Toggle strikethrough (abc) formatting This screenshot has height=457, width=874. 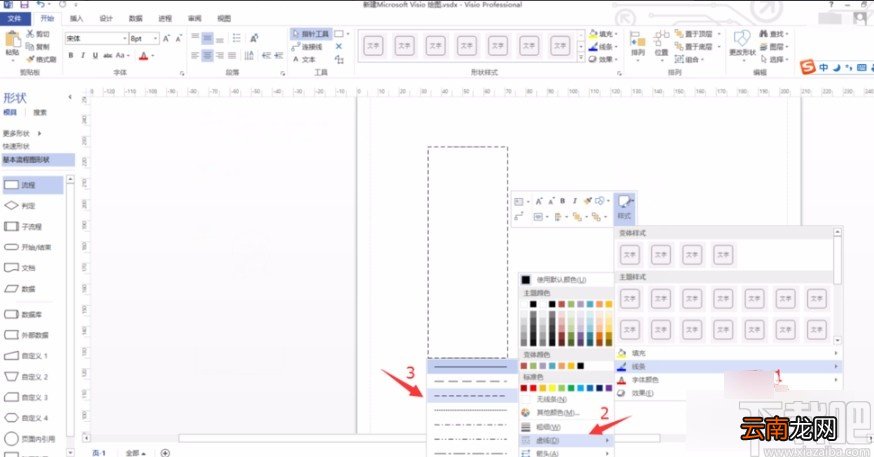(108, 56)
